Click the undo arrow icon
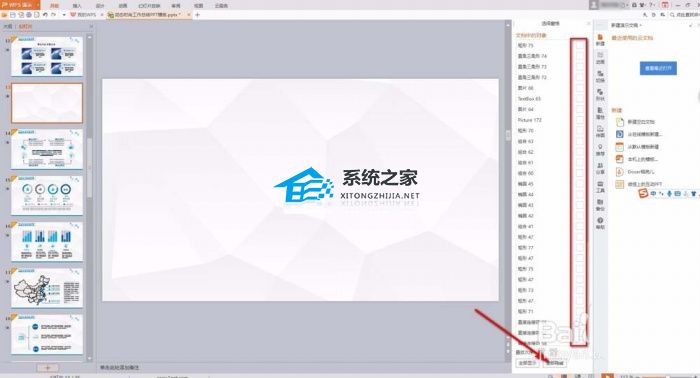 [x=45, y=15]
